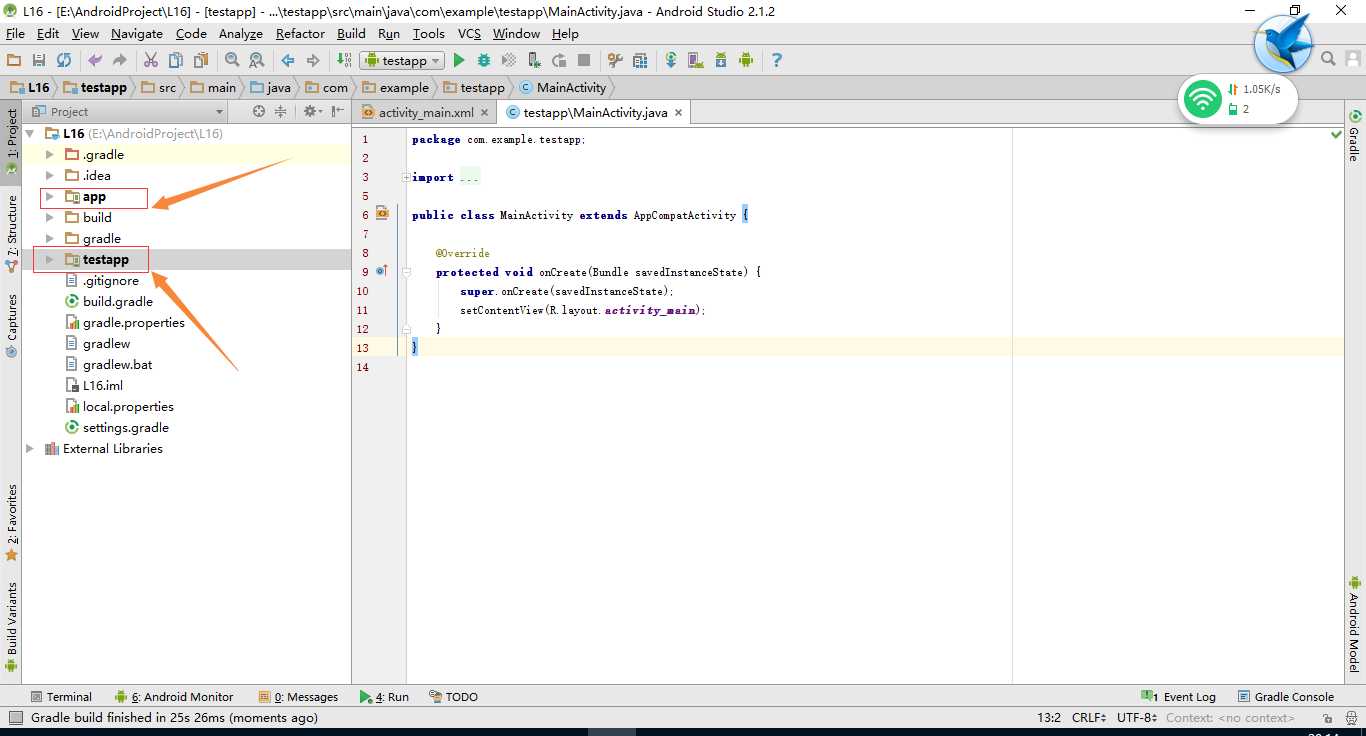Open the Terminal tool window
Image resolution: width=1366 pixels, height=736 pixels.
click(61, 697)
